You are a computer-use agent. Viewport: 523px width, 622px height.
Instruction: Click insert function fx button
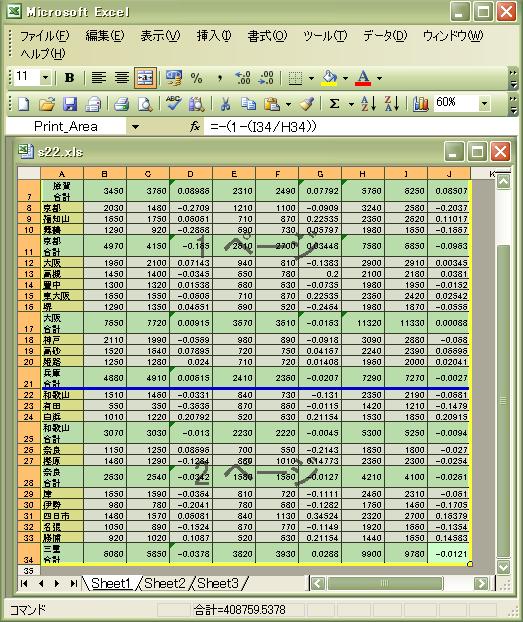click(x=194, y=127)
